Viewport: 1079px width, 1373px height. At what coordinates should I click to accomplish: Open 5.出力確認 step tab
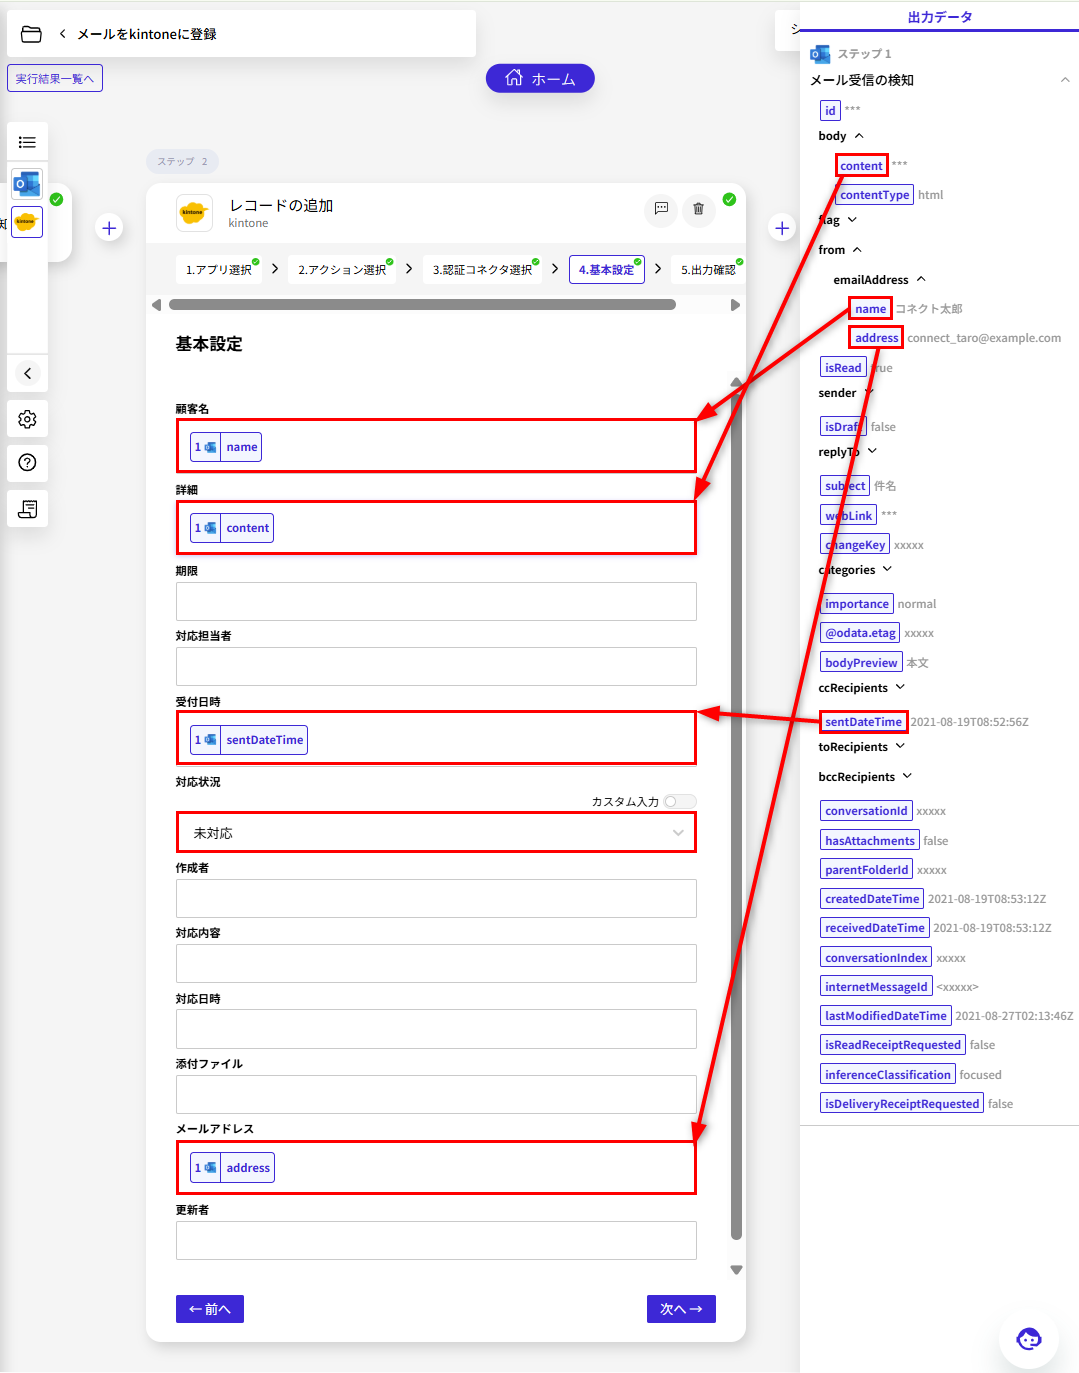click(x=708, y=269)
